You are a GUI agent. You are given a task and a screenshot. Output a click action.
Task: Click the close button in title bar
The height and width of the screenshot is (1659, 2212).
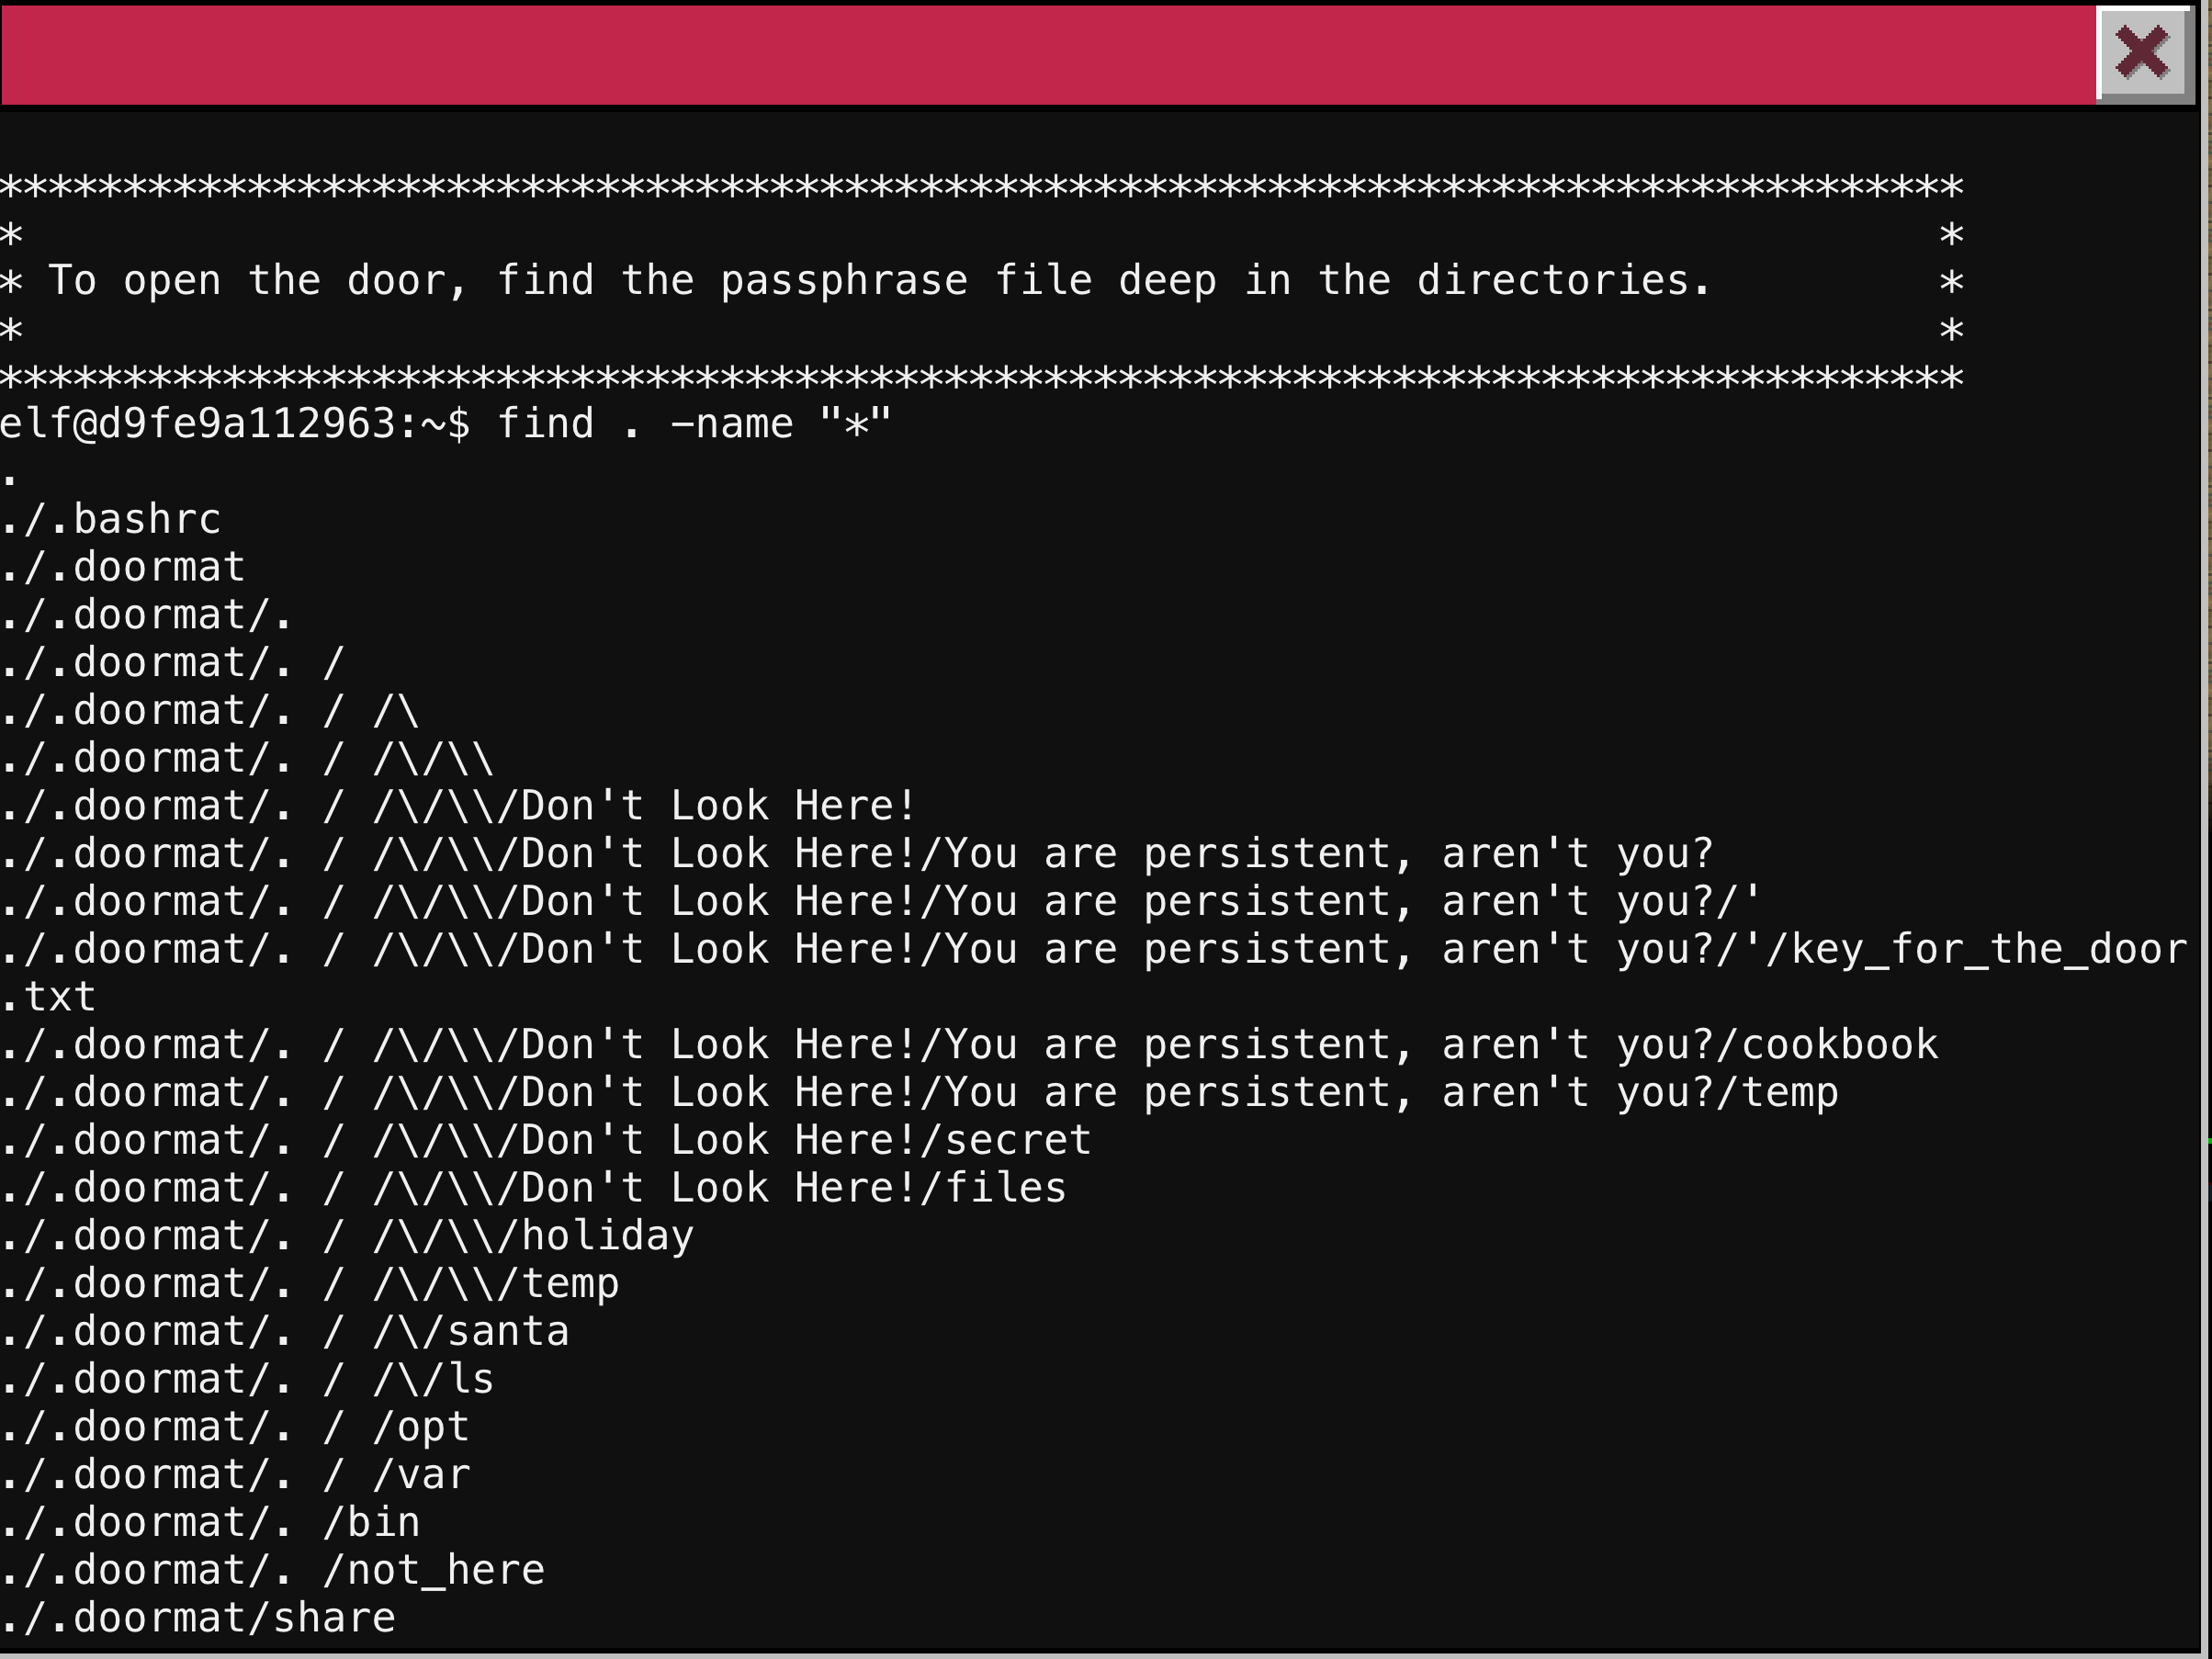click(2146, 51)
